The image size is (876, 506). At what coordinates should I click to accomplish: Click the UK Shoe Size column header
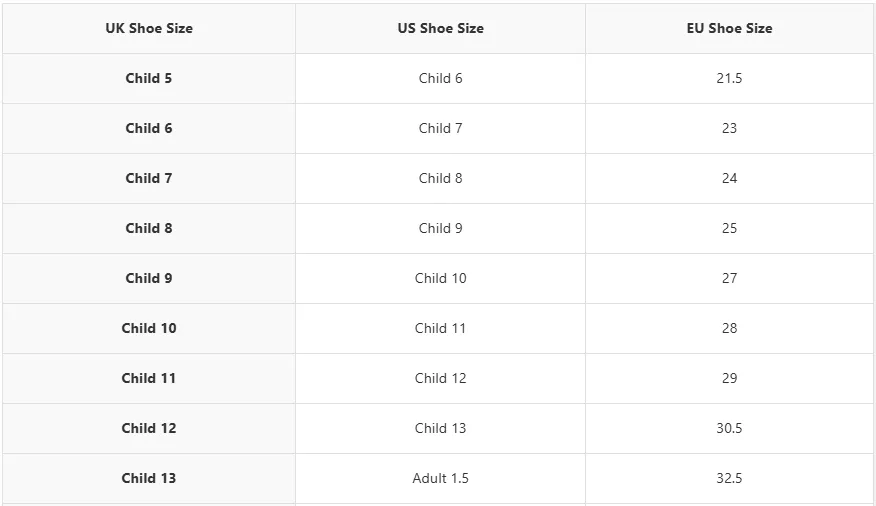click(149, 28)
